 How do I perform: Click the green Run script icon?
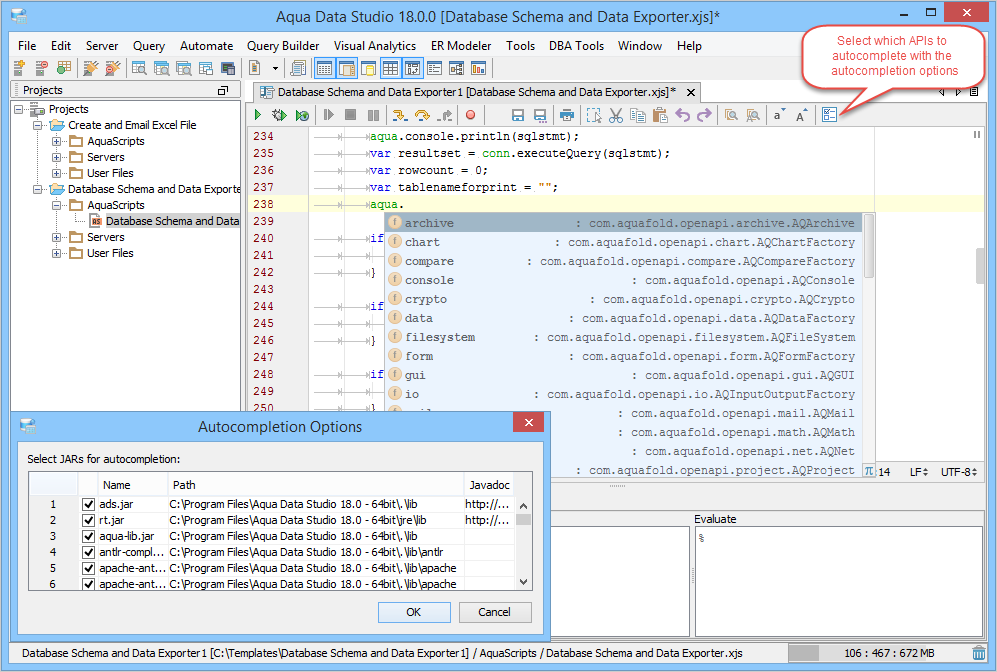point(258,115)
